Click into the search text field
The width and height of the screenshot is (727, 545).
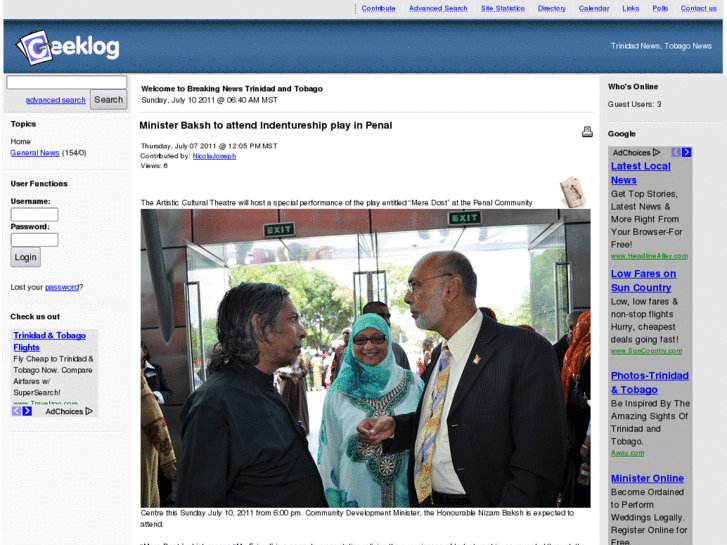tap(67, 83)
